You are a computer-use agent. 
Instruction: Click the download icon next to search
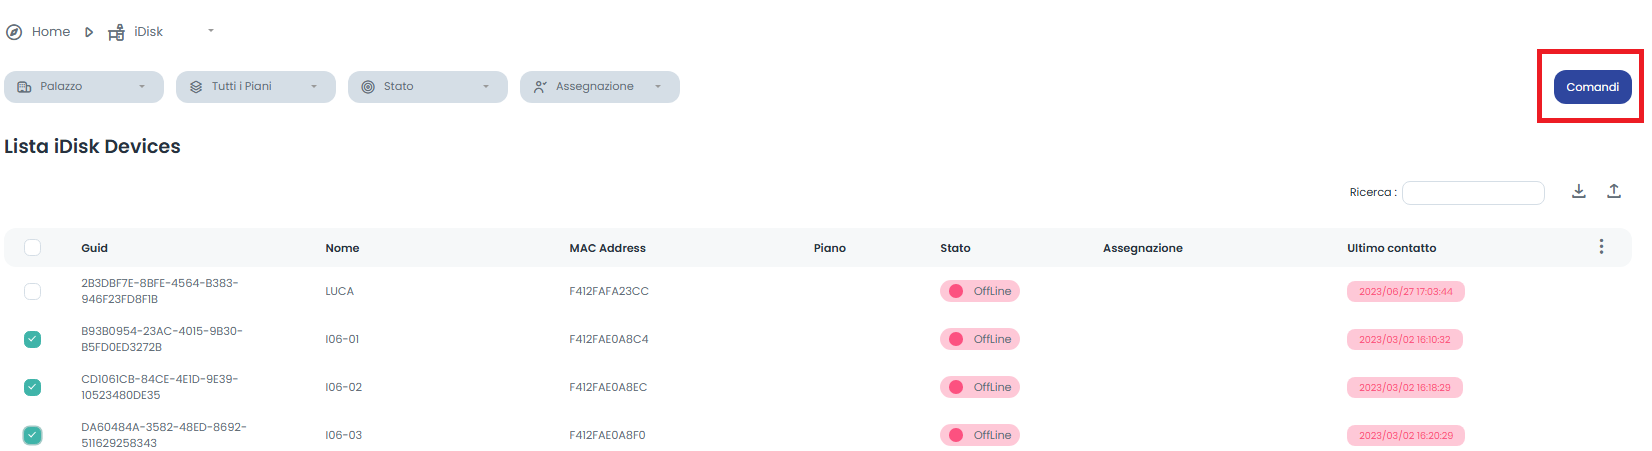[1579, 191]
